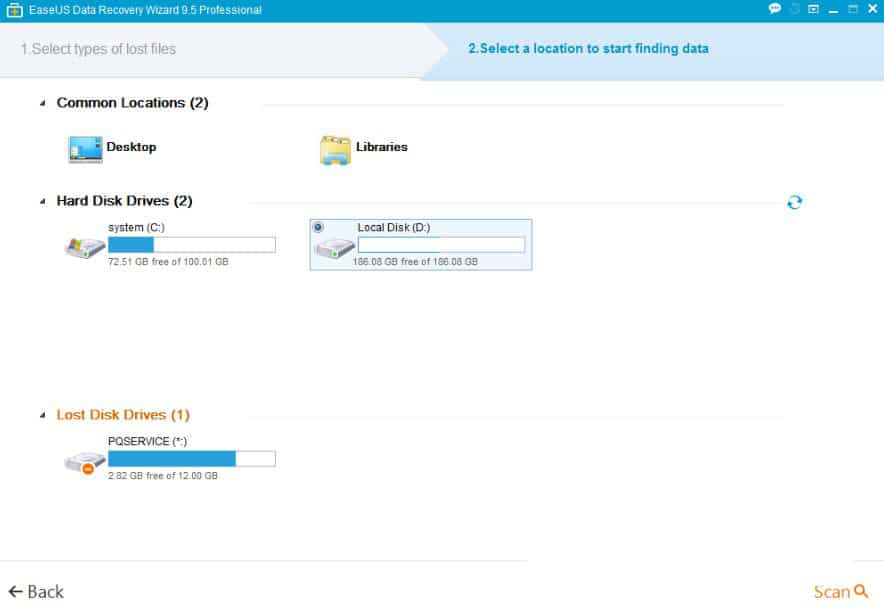Open the title bar dropdown menu icon
This screenshot has width=884, height=613.
[x=813, y=8]
